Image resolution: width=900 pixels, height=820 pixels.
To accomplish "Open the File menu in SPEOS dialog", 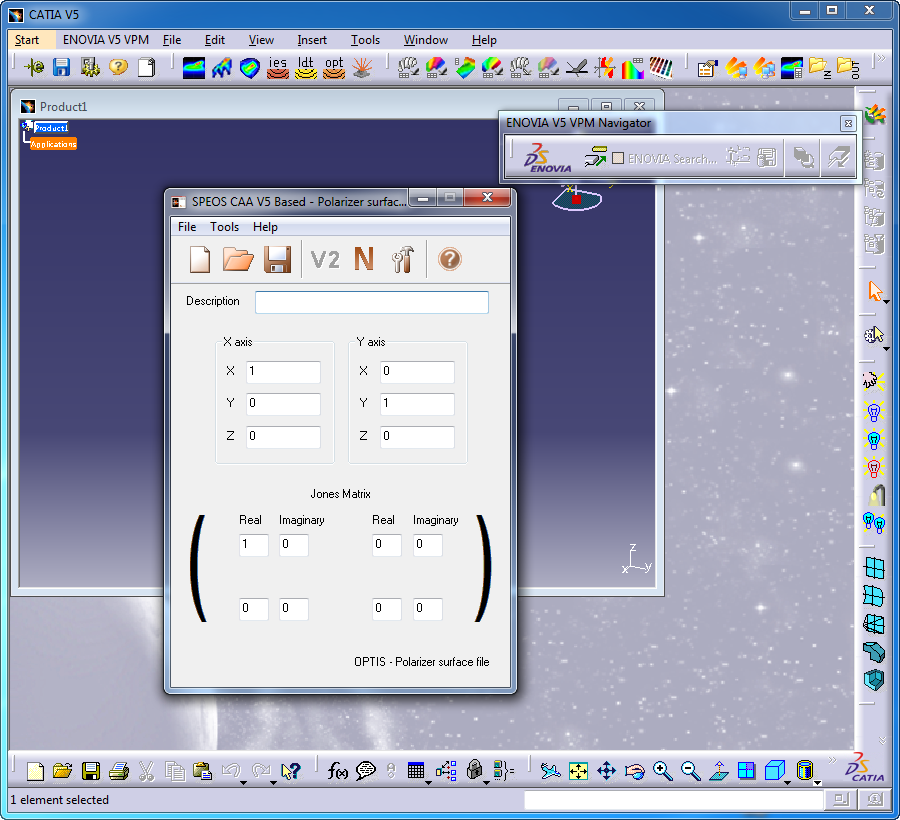I will click(187, 227).
